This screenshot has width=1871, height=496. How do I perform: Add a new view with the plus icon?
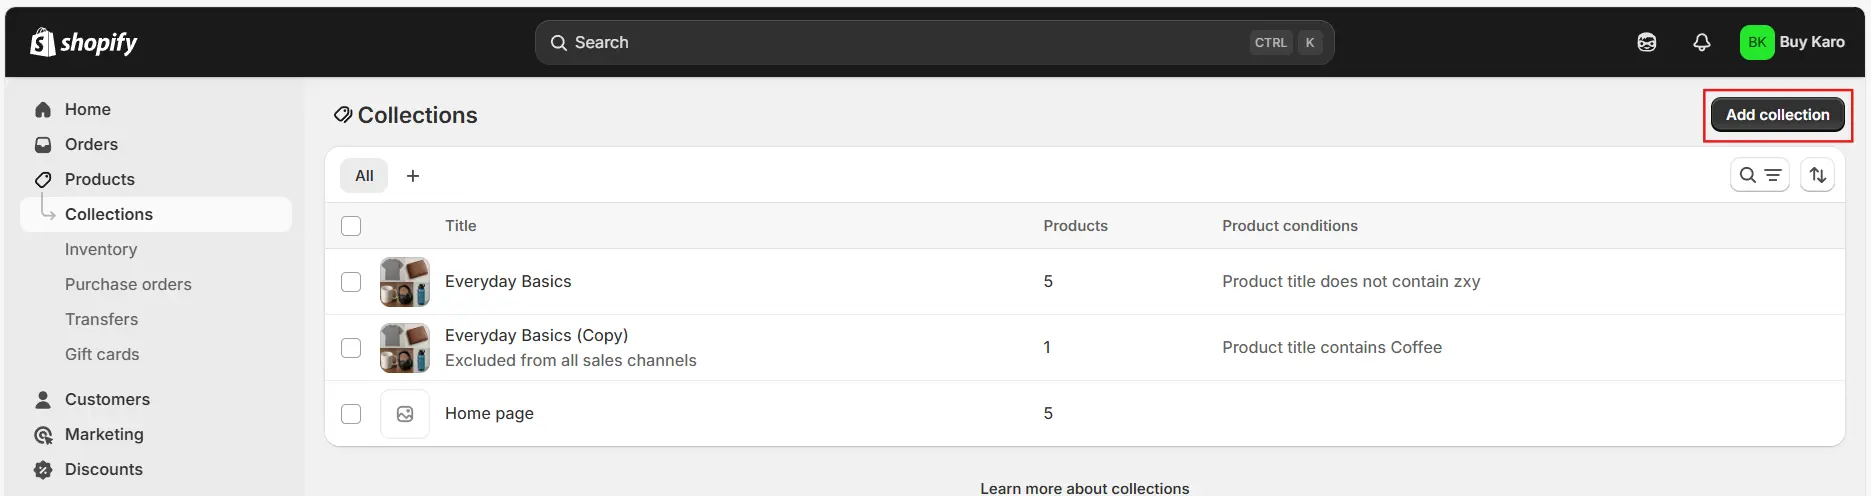[413, 176]
